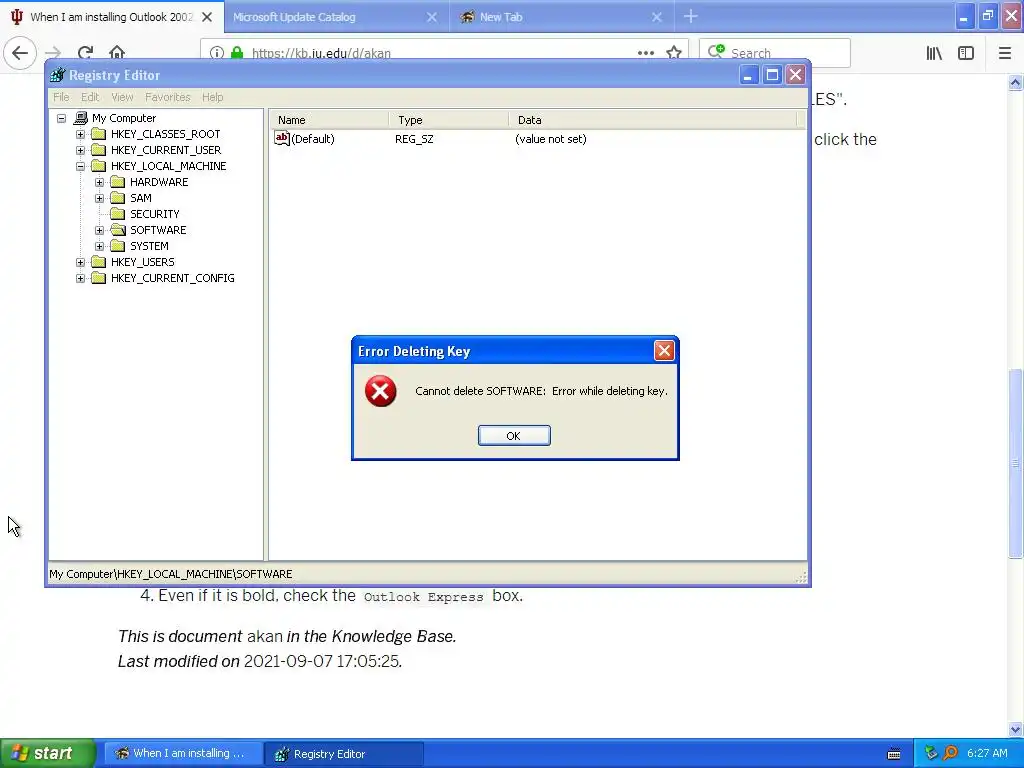
Task: Expand the SOFTWARE key
Action: [x=99, y=231]
